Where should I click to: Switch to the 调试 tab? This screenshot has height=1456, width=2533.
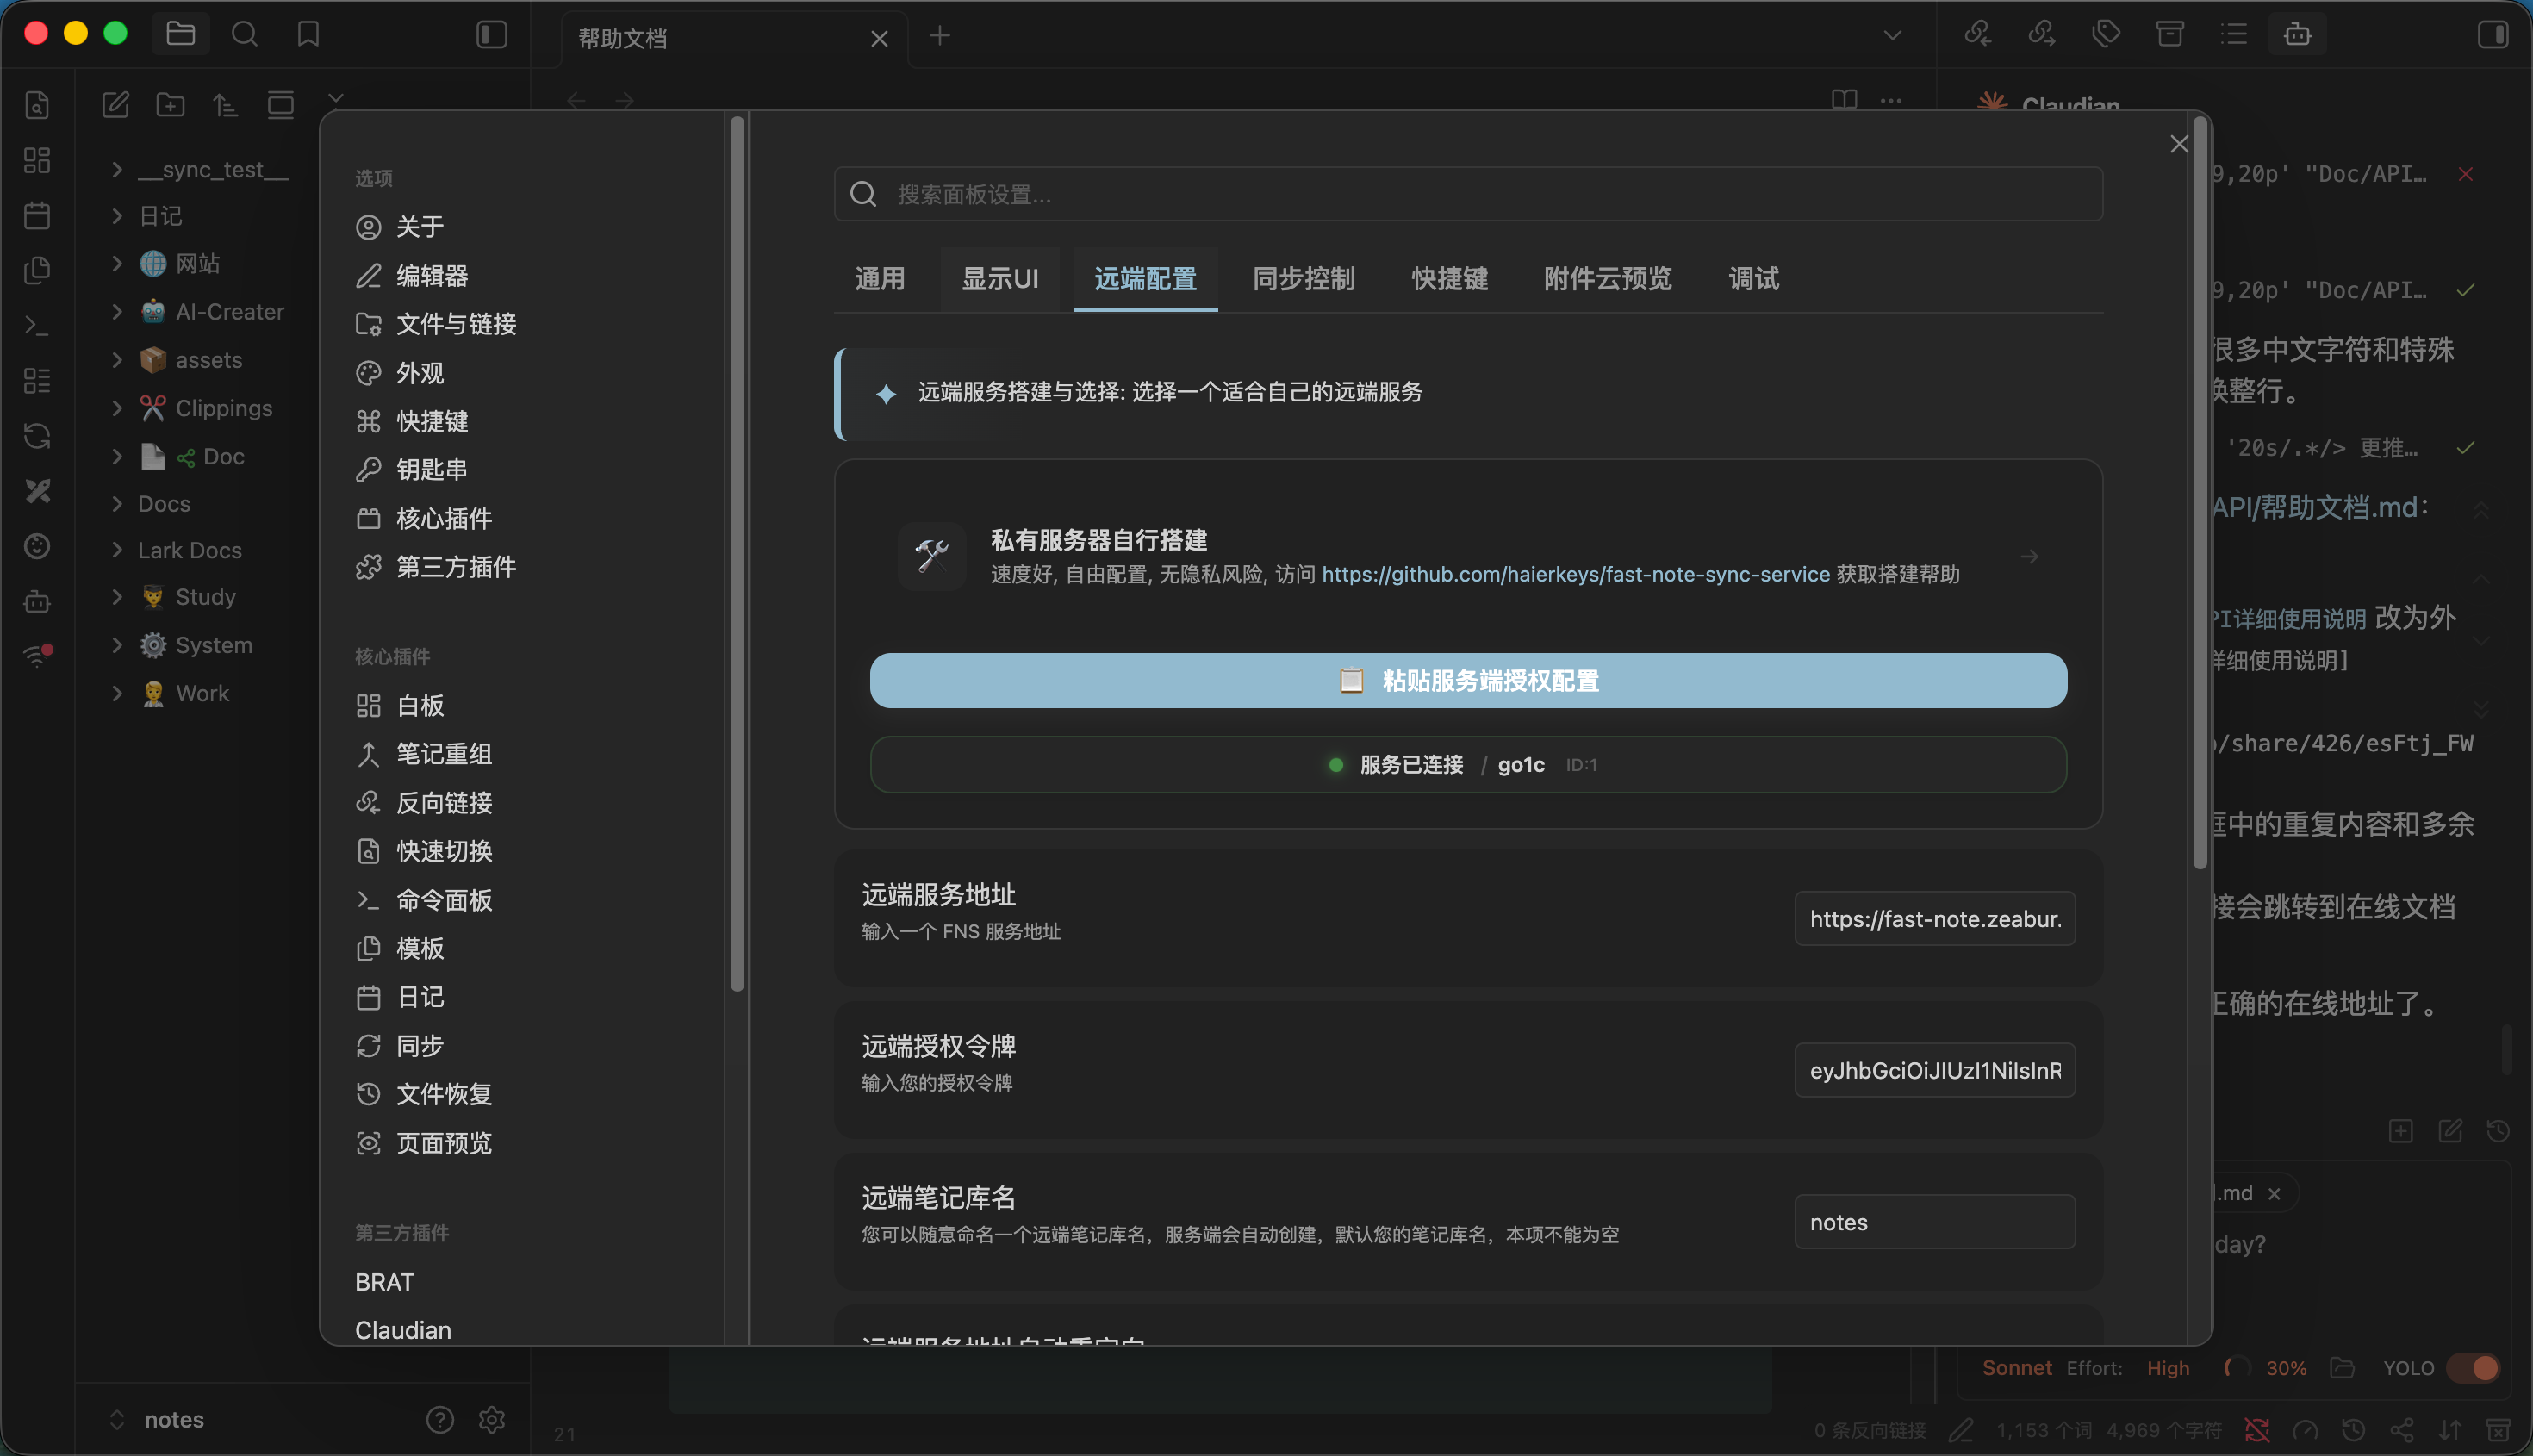pyautogui.click(x=1753, y=278)
